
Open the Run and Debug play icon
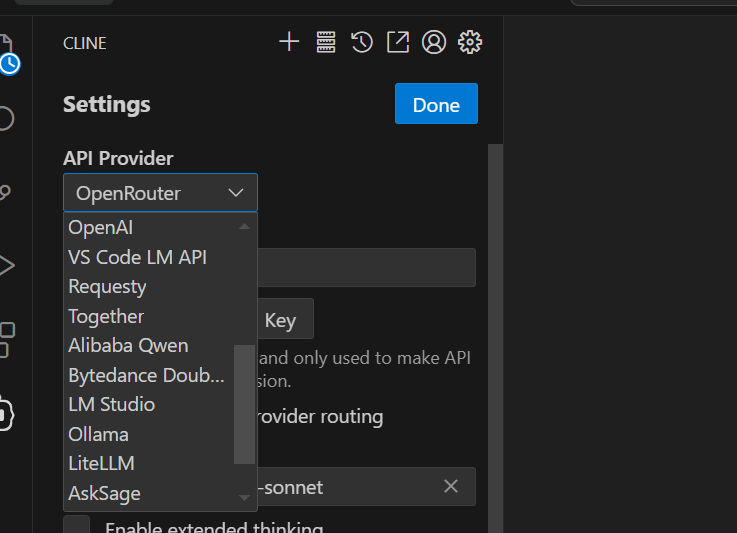7,266
